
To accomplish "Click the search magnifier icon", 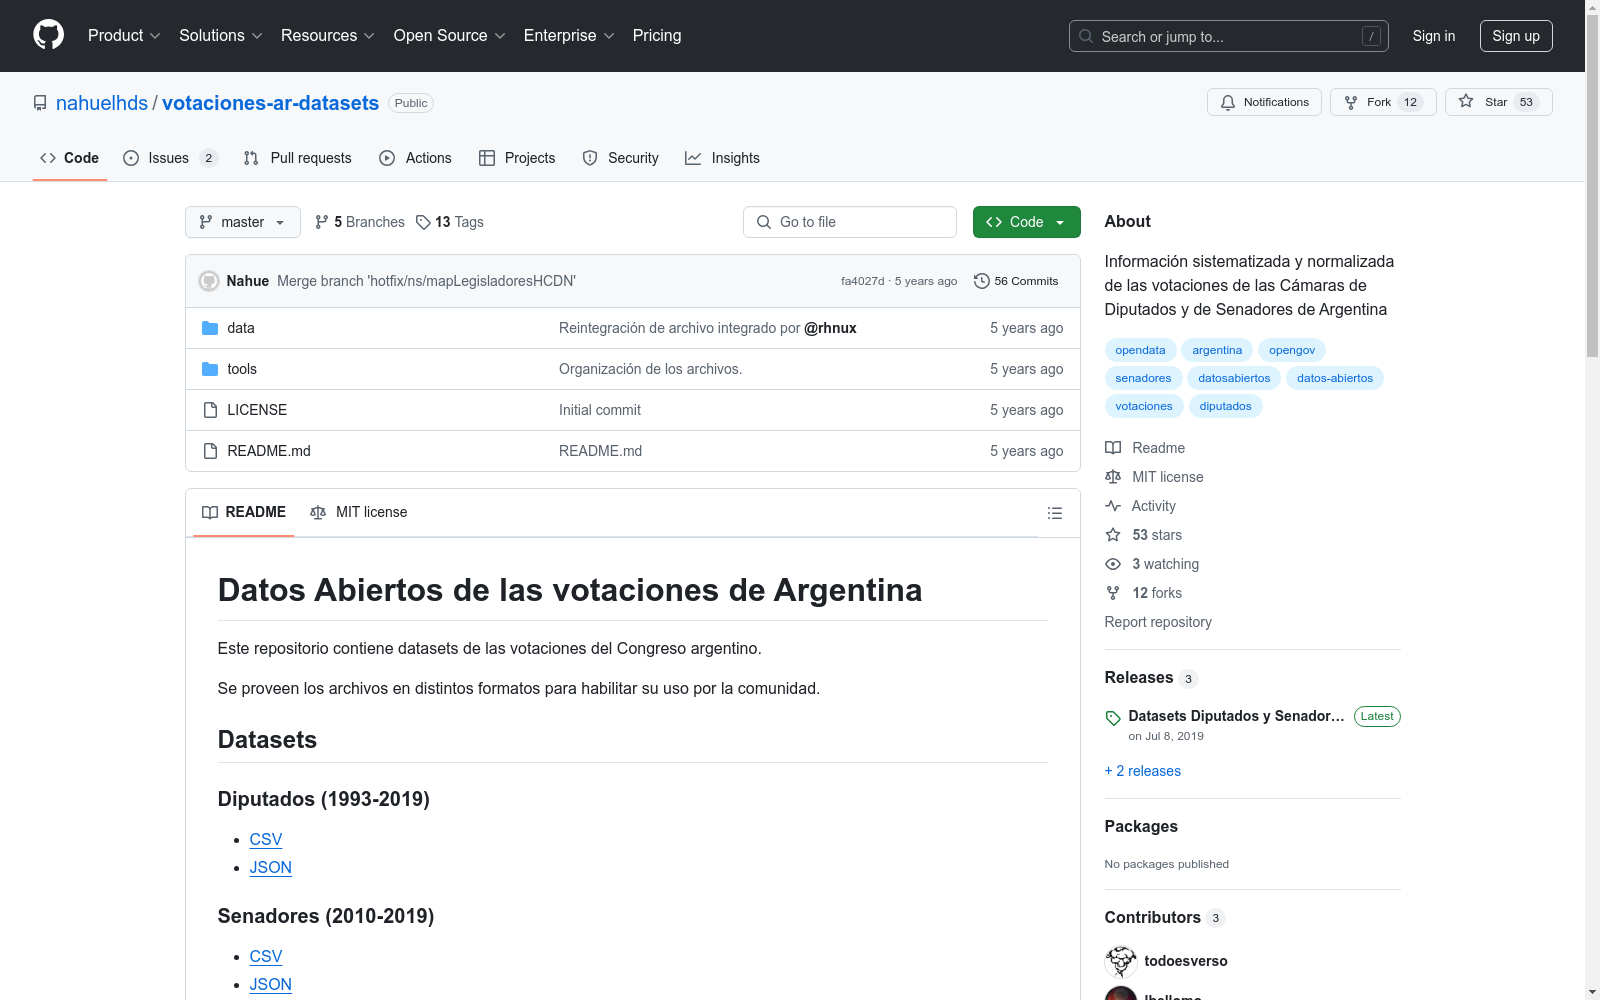I will tap(1086, 36).
